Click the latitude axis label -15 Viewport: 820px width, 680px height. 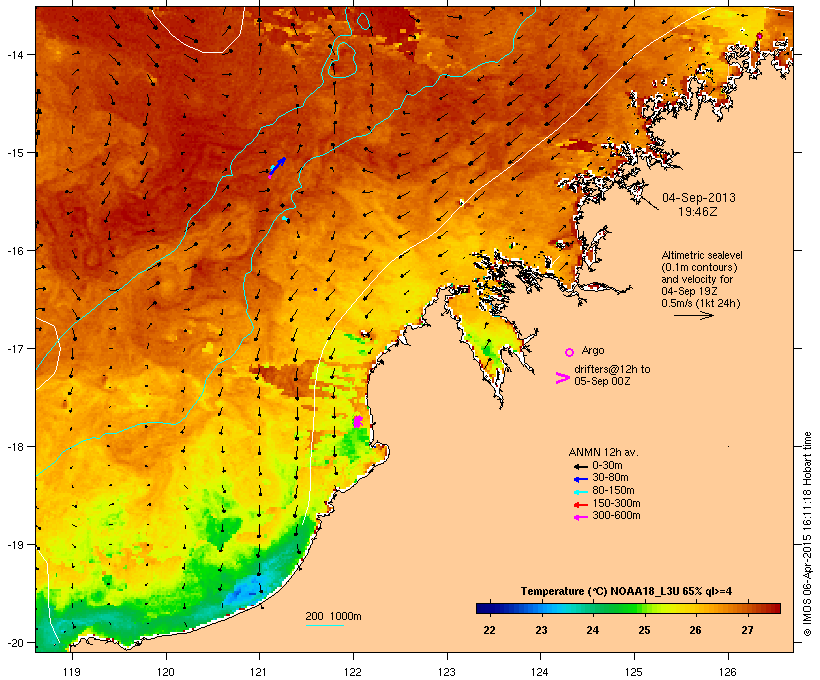click(14, 153)
